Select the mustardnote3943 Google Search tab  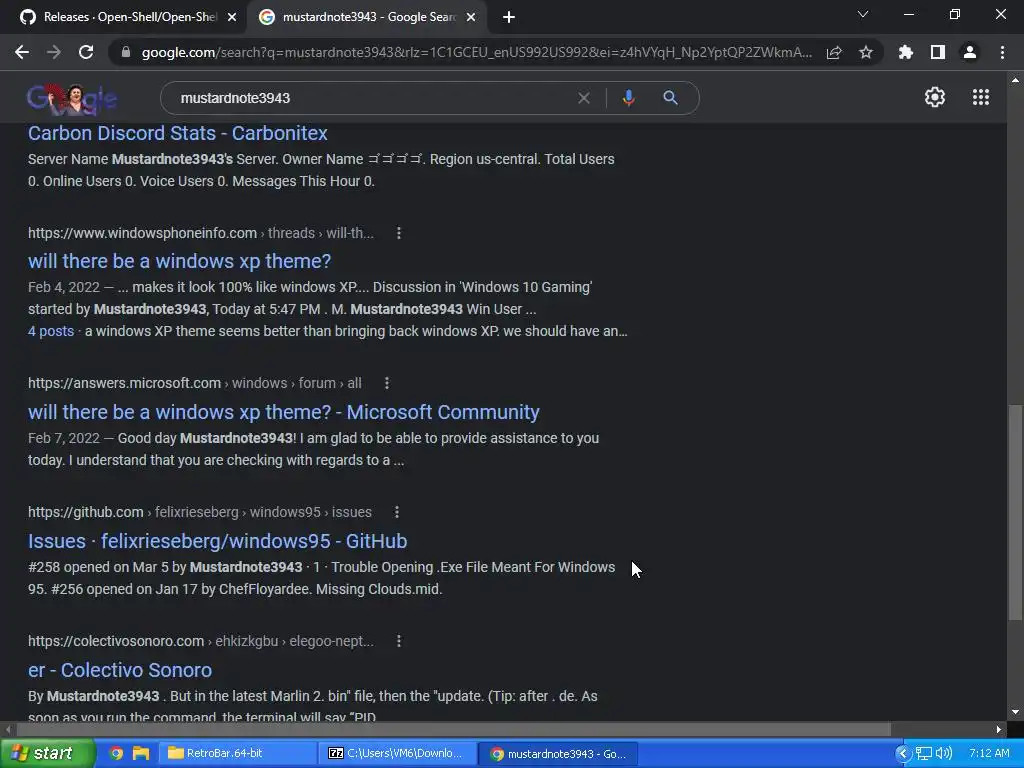[366, 17]
